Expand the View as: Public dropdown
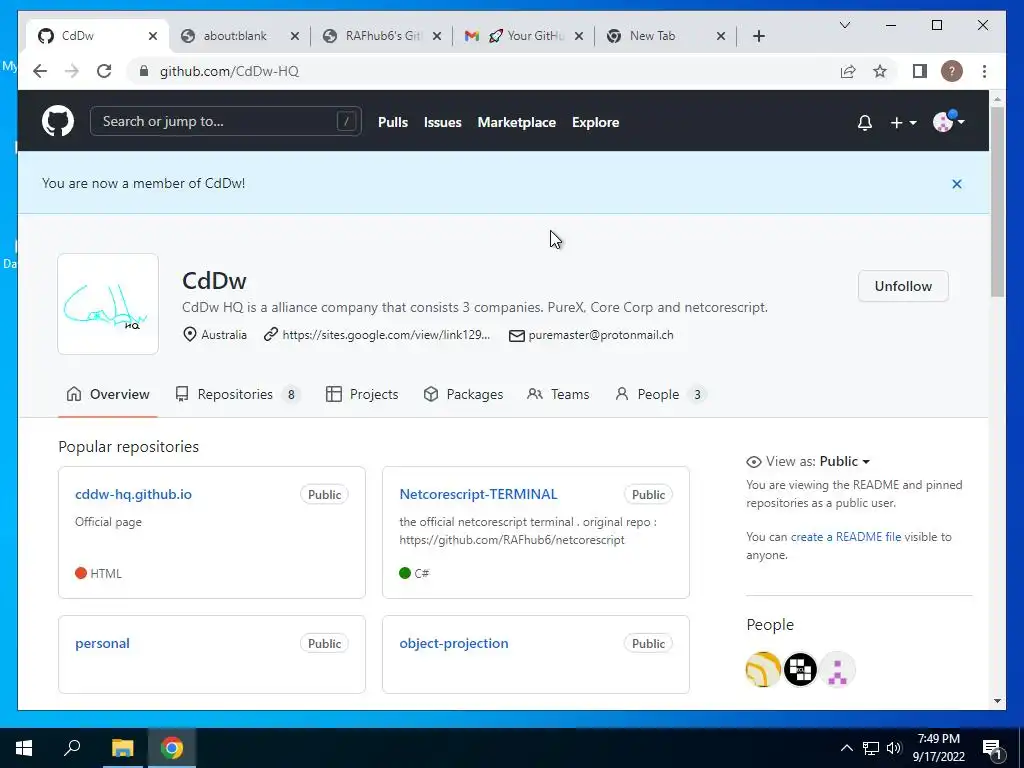This screenshot has height=768, width=1024. point(844,461)
